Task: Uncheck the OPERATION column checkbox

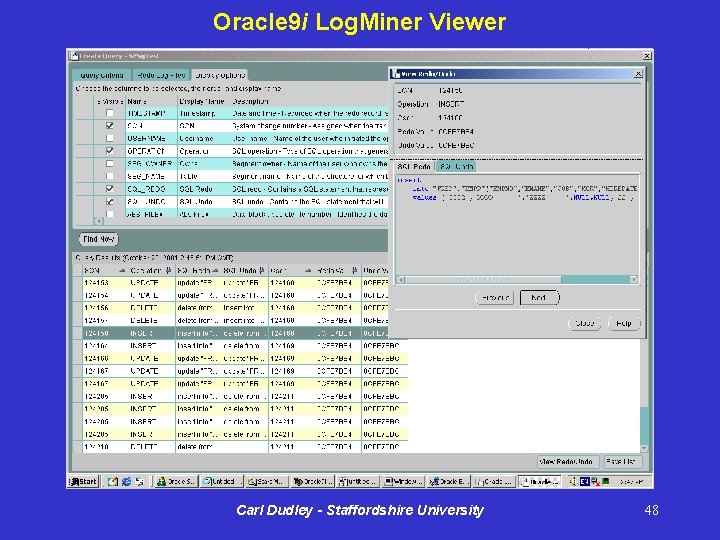Action: (109, 151)
